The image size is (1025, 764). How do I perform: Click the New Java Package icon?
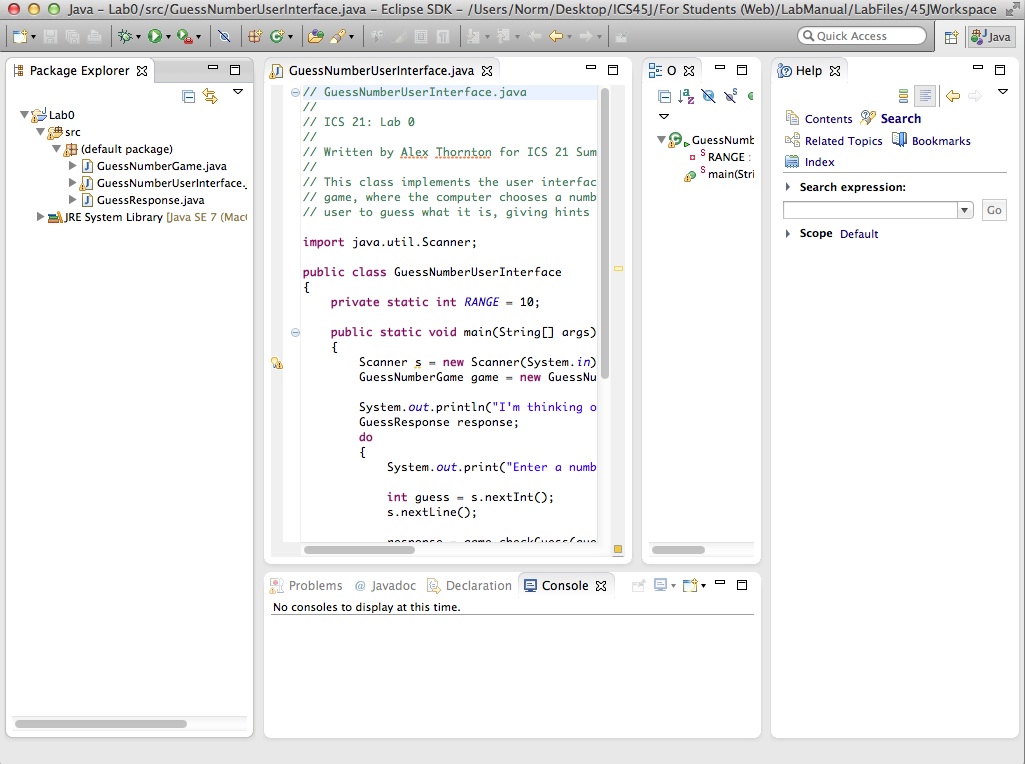[x=254, y=37]
